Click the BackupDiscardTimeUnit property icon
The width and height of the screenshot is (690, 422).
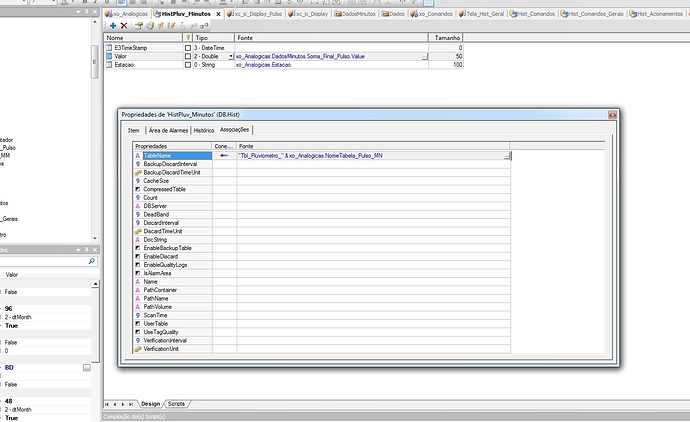(138, 172)
